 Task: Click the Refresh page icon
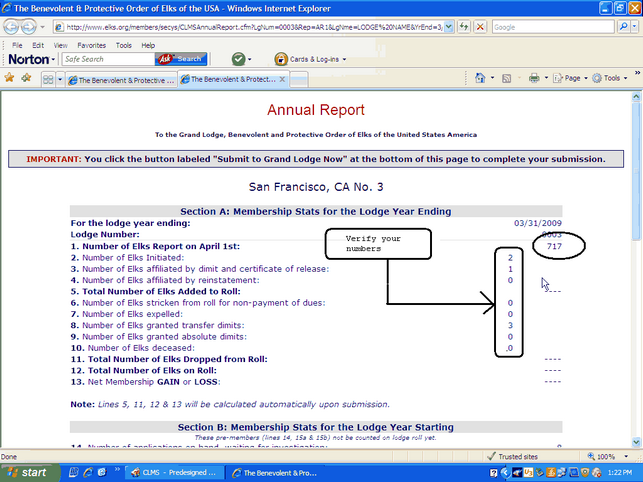[x=463, y=27]
